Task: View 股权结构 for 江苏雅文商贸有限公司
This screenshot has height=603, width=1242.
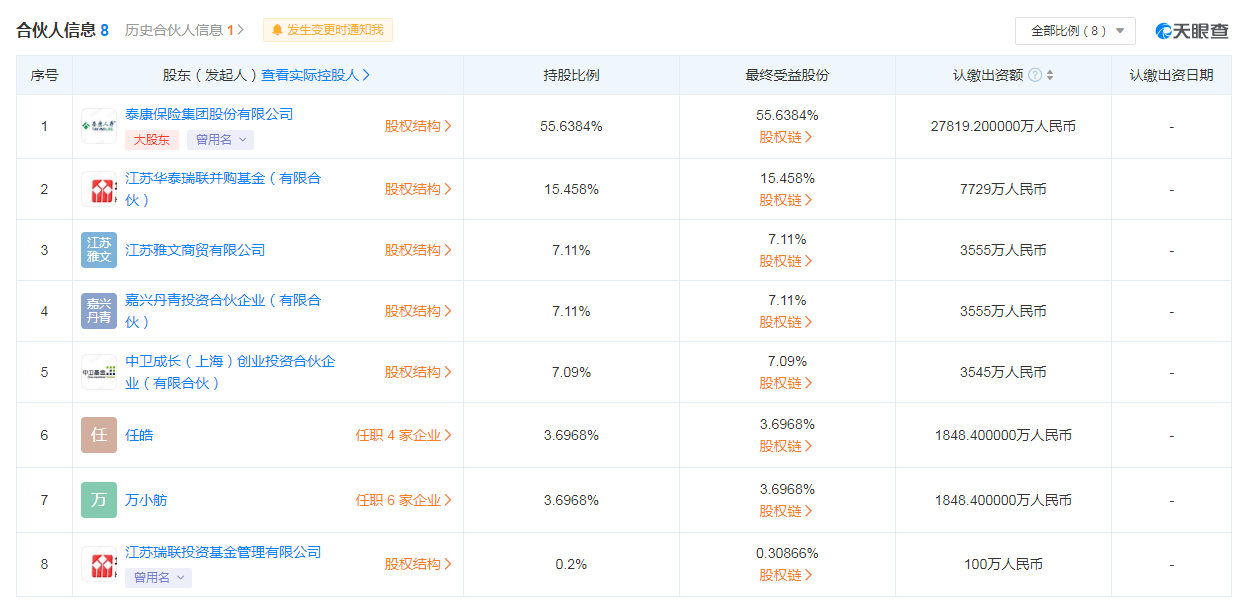Action: point(418,250)
